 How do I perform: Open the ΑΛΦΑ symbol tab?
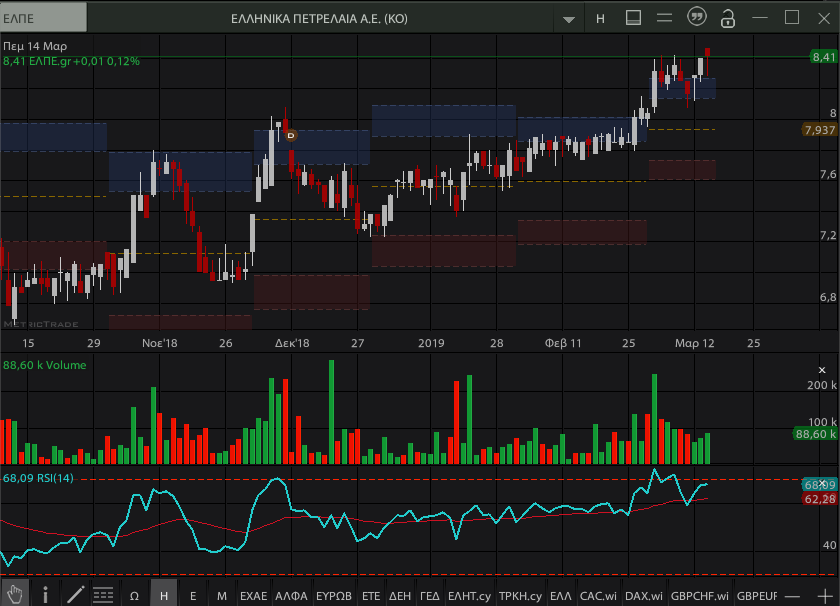tap(291, 596)
